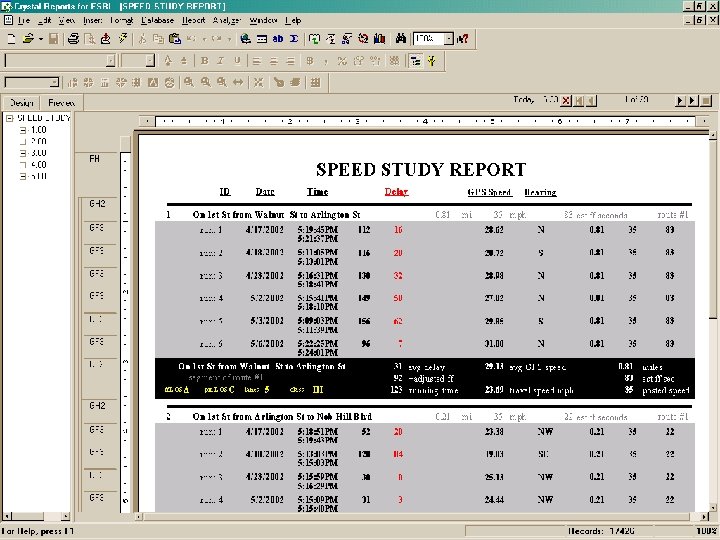720x540 pixels.
Task: Click the Insert Summary sigma icon
Action: tap(293, 39)
